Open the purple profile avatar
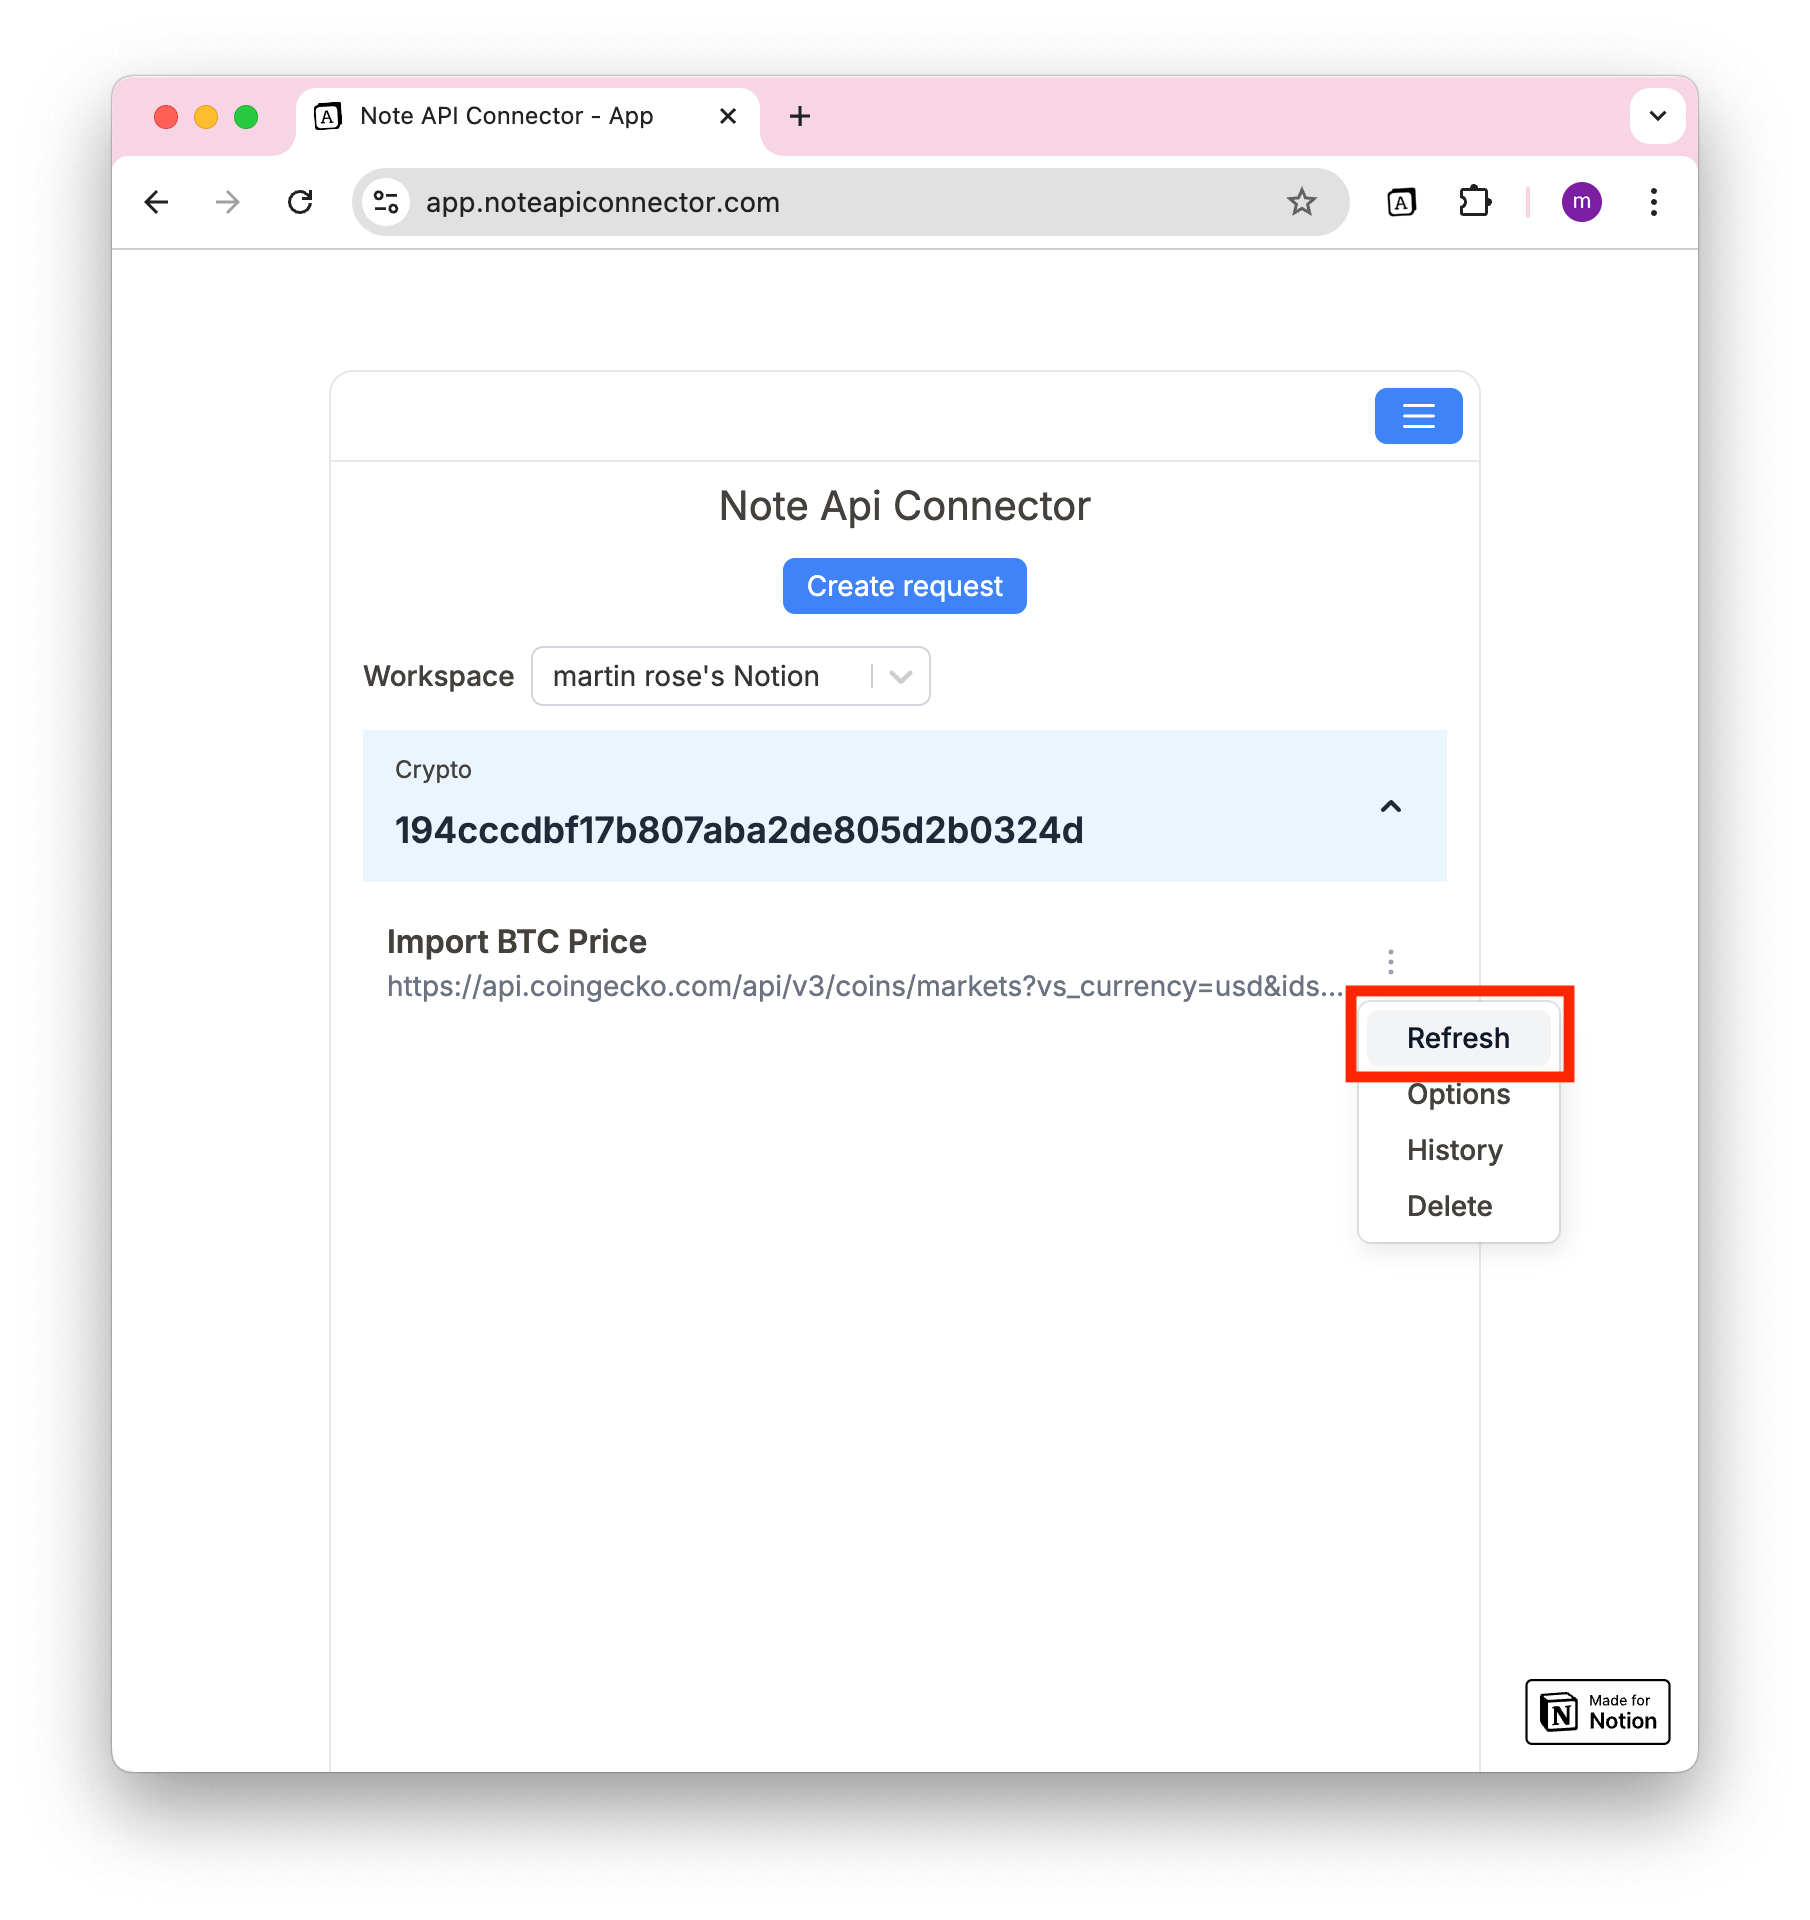The width and height of the screenshot is (1810, 1920). 1581,202
